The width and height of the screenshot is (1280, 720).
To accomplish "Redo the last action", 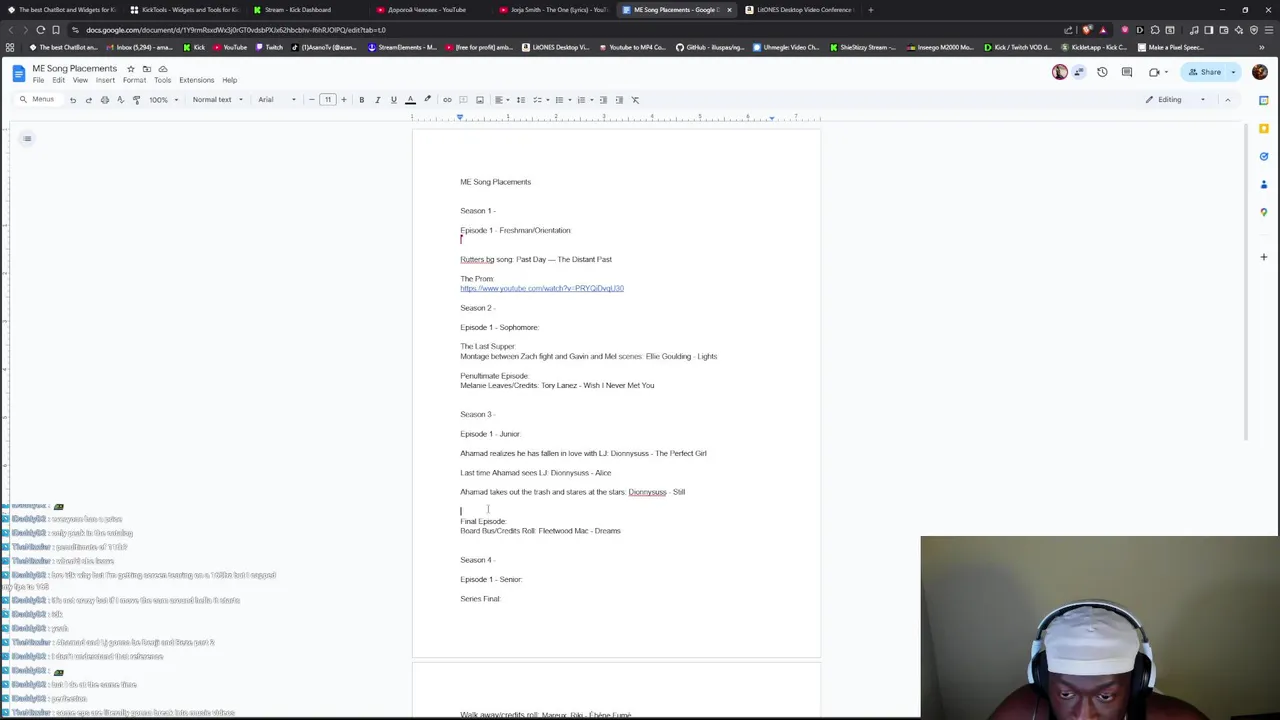I will click(x=88, y=100).
